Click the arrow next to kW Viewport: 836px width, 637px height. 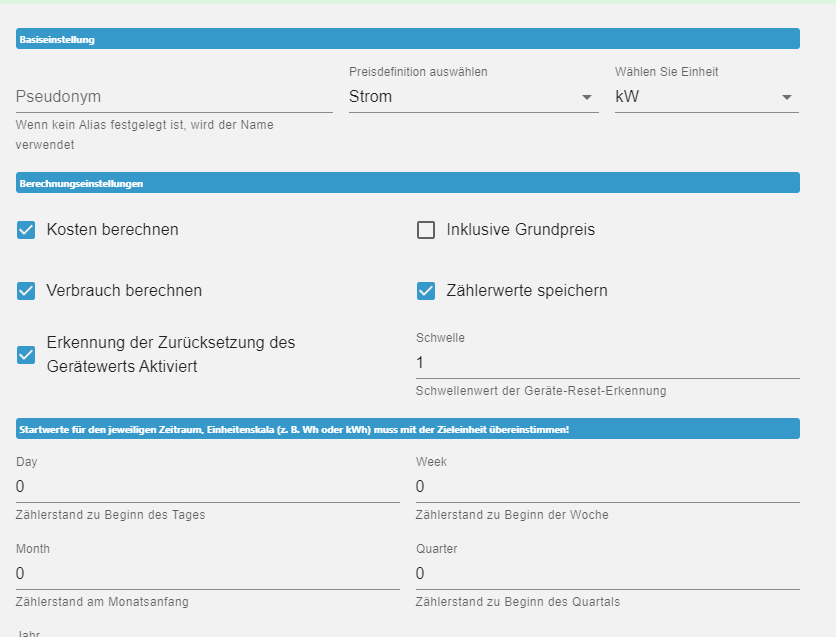click(x=787, y=97)
